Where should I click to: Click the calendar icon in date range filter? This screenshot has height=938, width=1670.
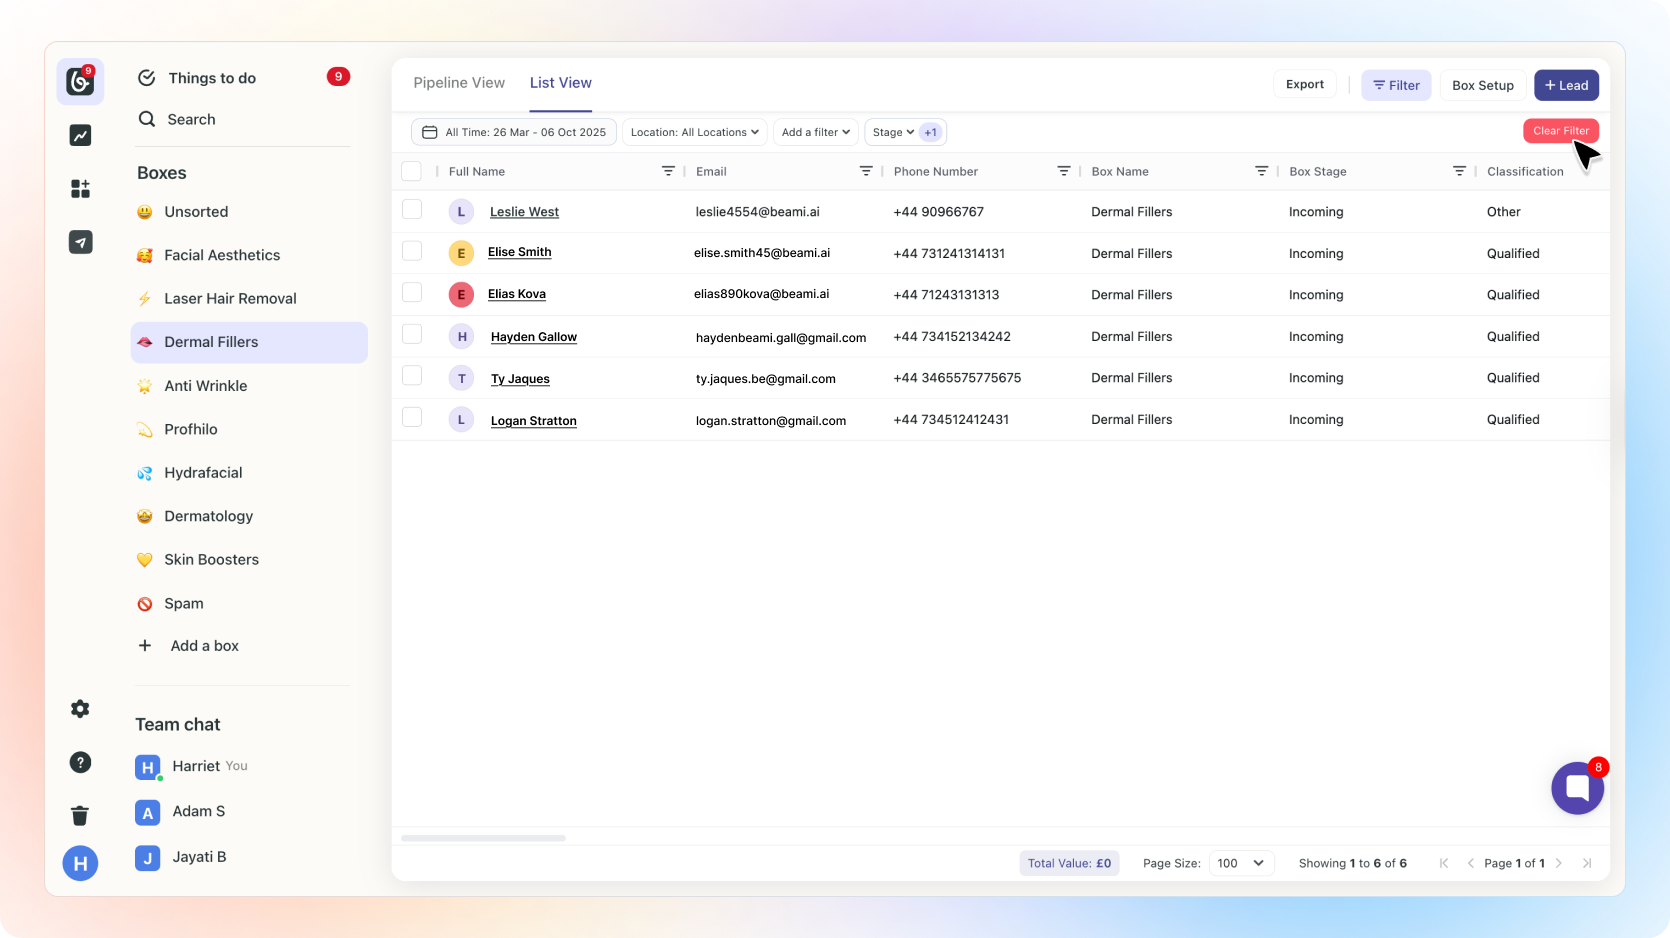pyautogui.click(x=430, y=132)
